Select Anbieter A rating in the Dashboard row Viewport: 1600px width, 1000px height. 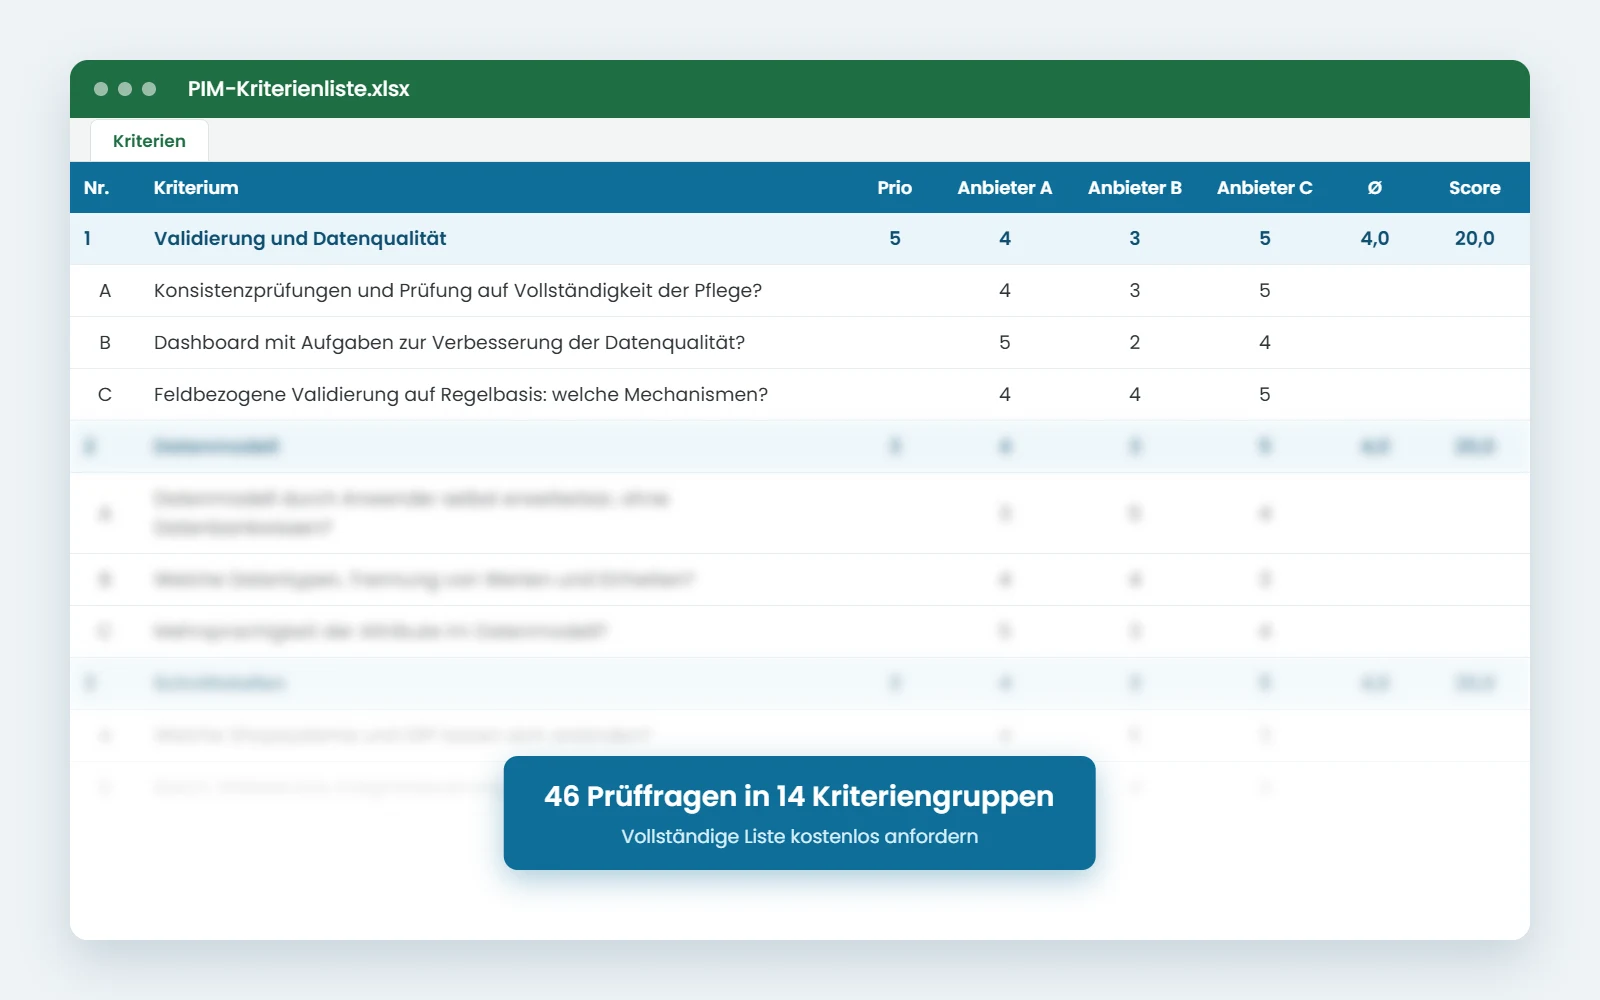[x=1005, y=343]
